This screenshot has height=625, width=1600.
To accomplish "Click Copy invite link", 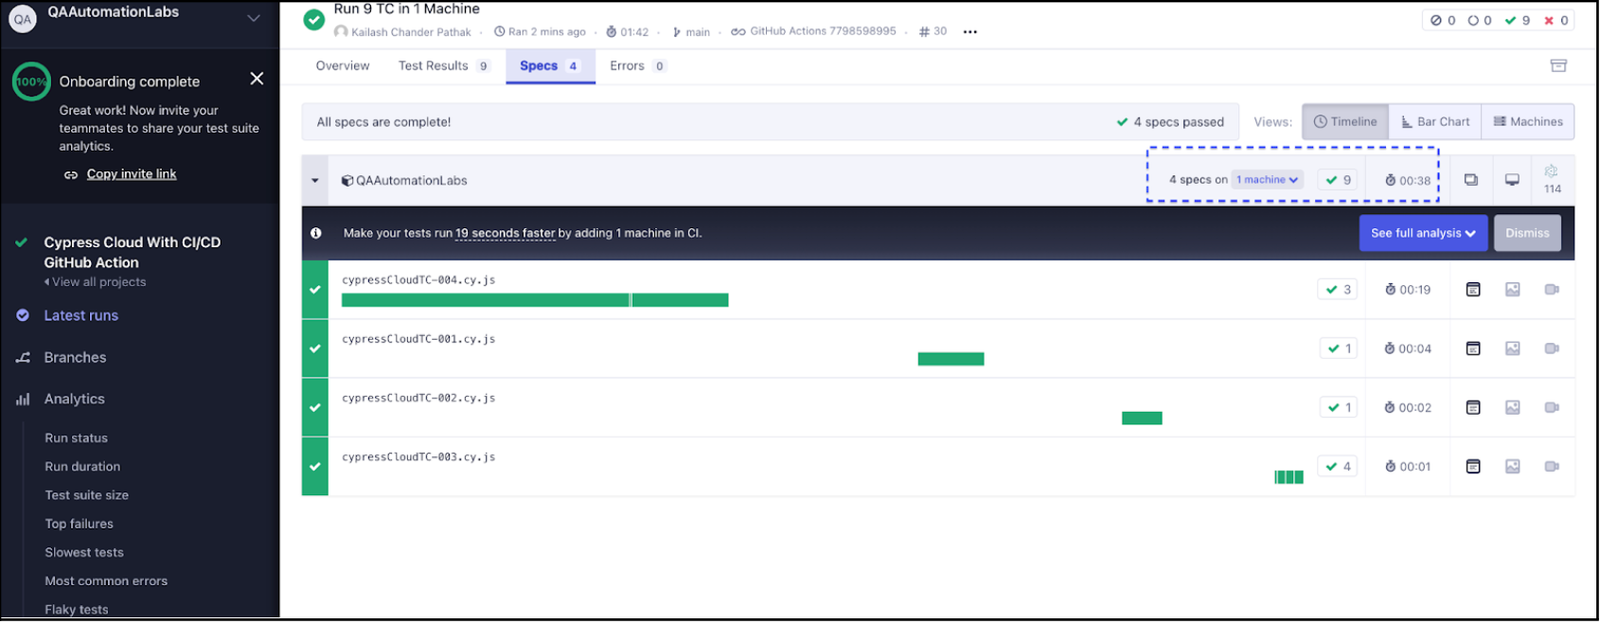I will tap(131, 174).
